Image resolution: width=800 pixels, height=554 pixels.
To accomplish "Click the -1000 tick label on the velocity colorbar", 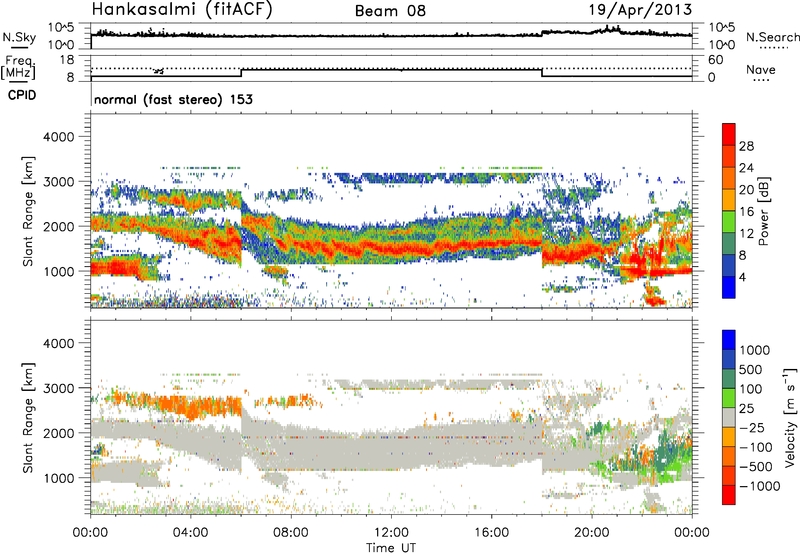I will 759,486.
